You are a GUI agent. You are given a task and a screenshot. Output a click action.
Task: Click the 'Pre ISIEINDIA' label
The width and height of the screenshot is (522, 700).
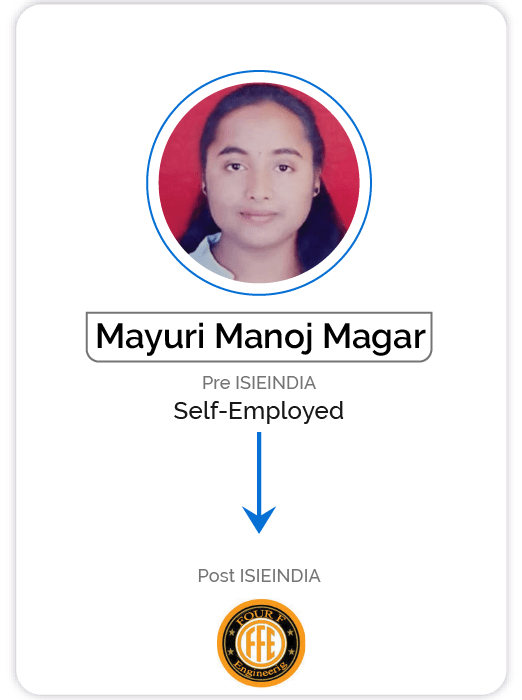(259, 383)
